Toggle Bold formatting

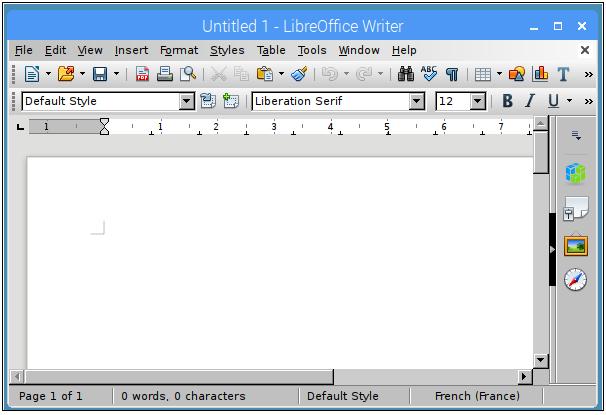click(x=507, y=101)
